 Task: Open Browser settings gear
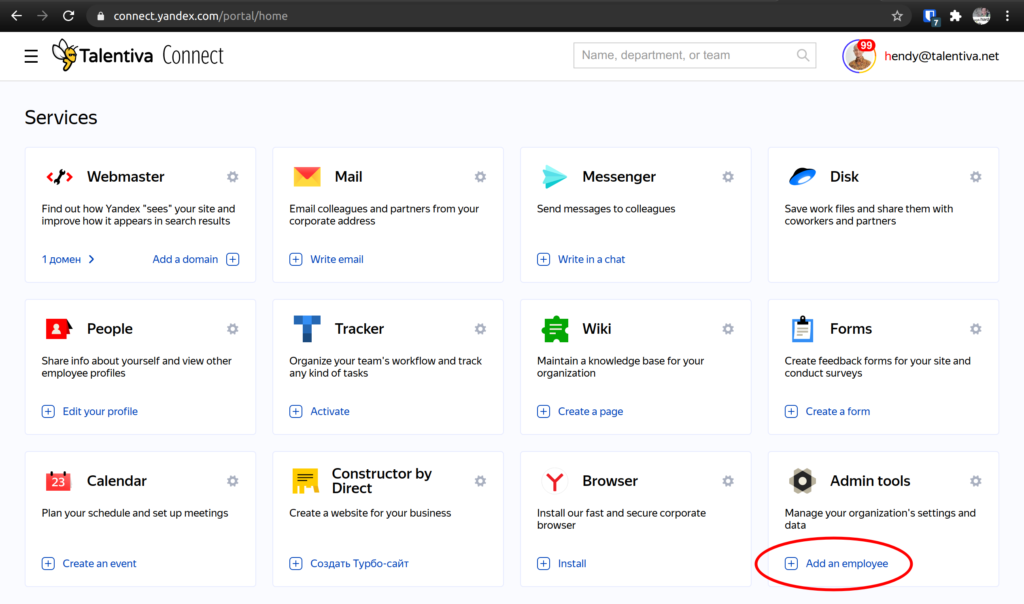(x=728, y=481)
